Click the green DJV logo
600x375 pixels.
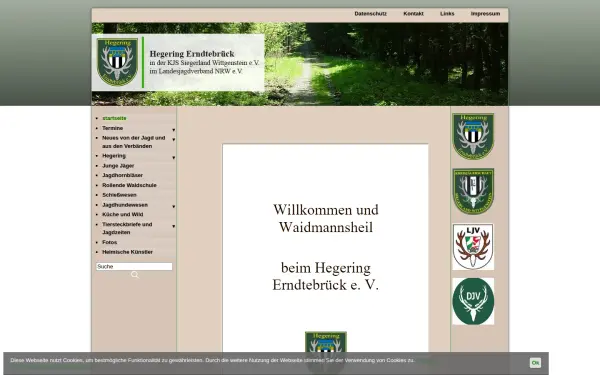473,302
